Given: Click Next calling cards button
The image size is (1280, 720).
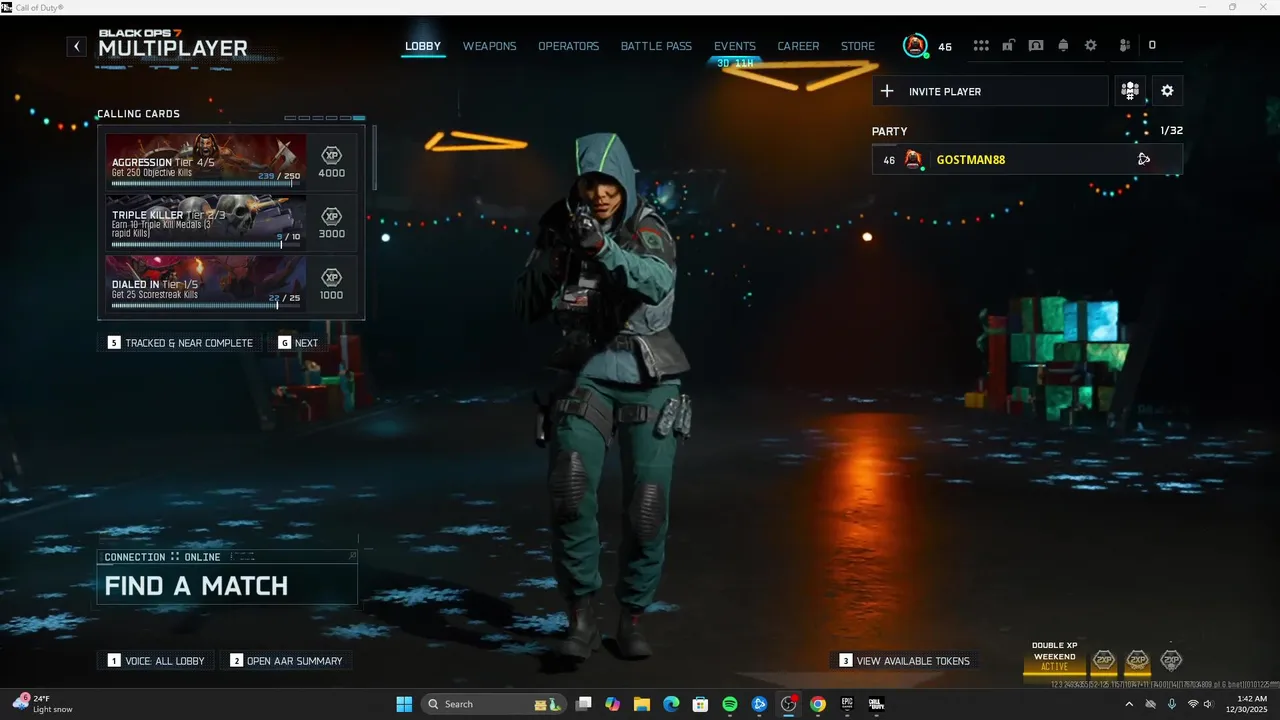Looking at the screenshot, I should click(x=298, y=343).
